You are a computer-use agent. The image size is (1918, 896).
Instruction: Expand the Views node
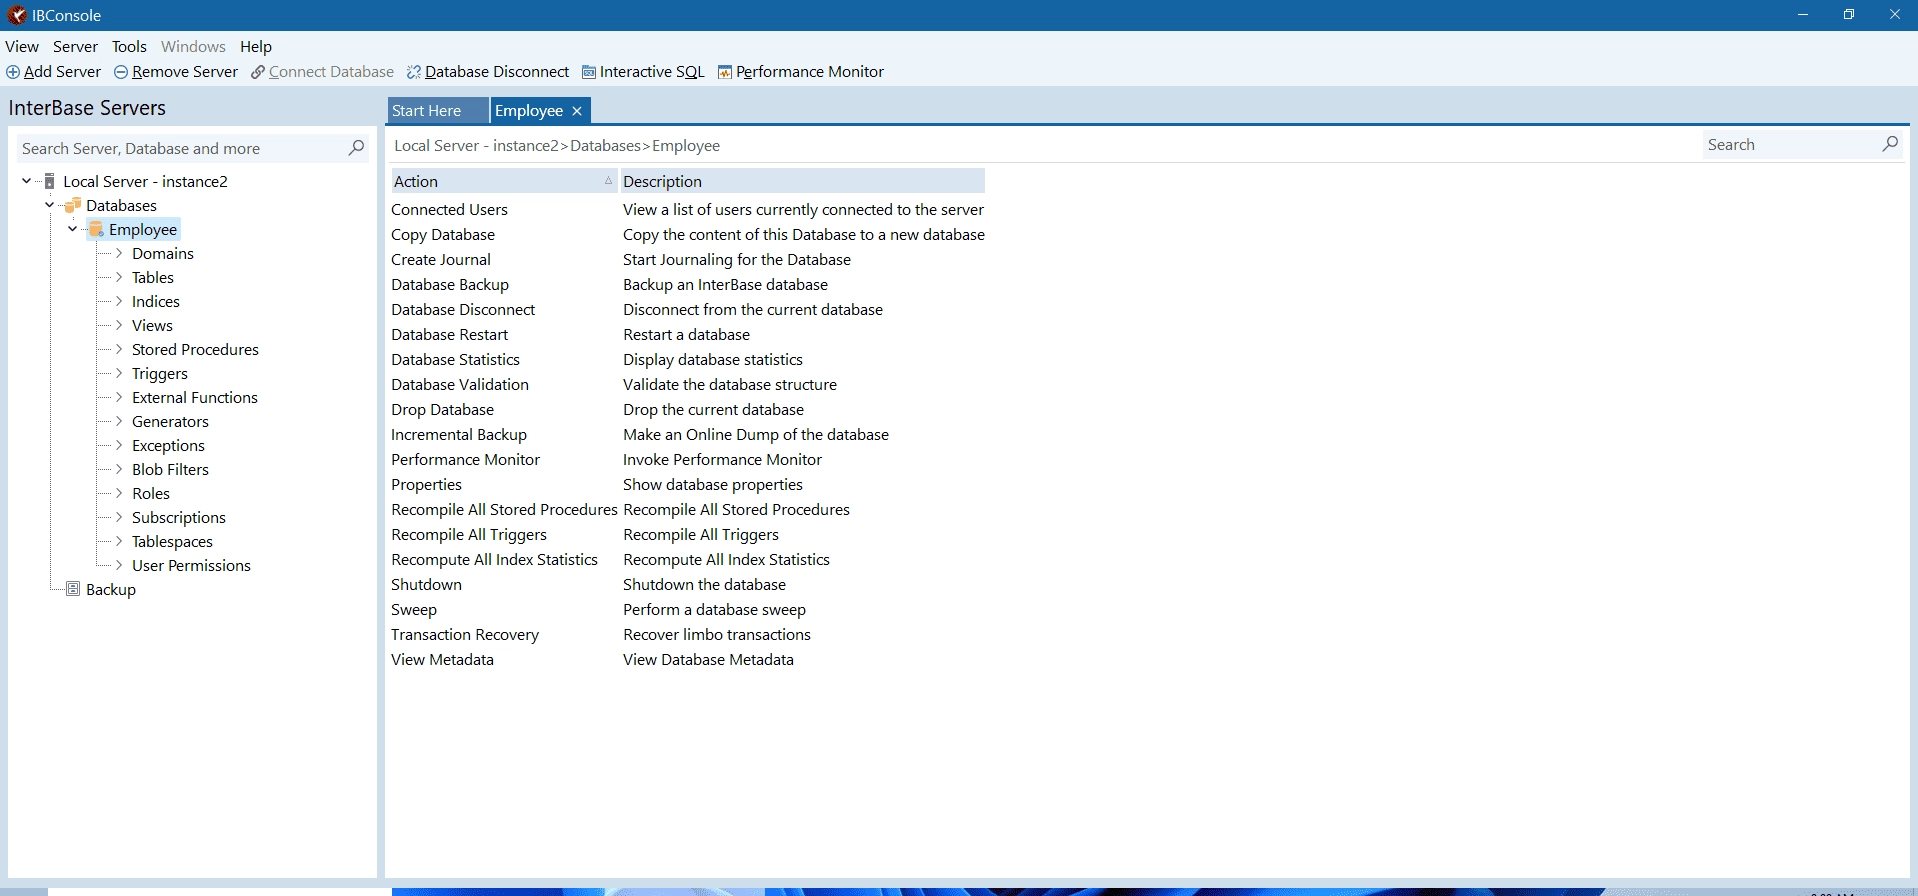tap(119, 325)
